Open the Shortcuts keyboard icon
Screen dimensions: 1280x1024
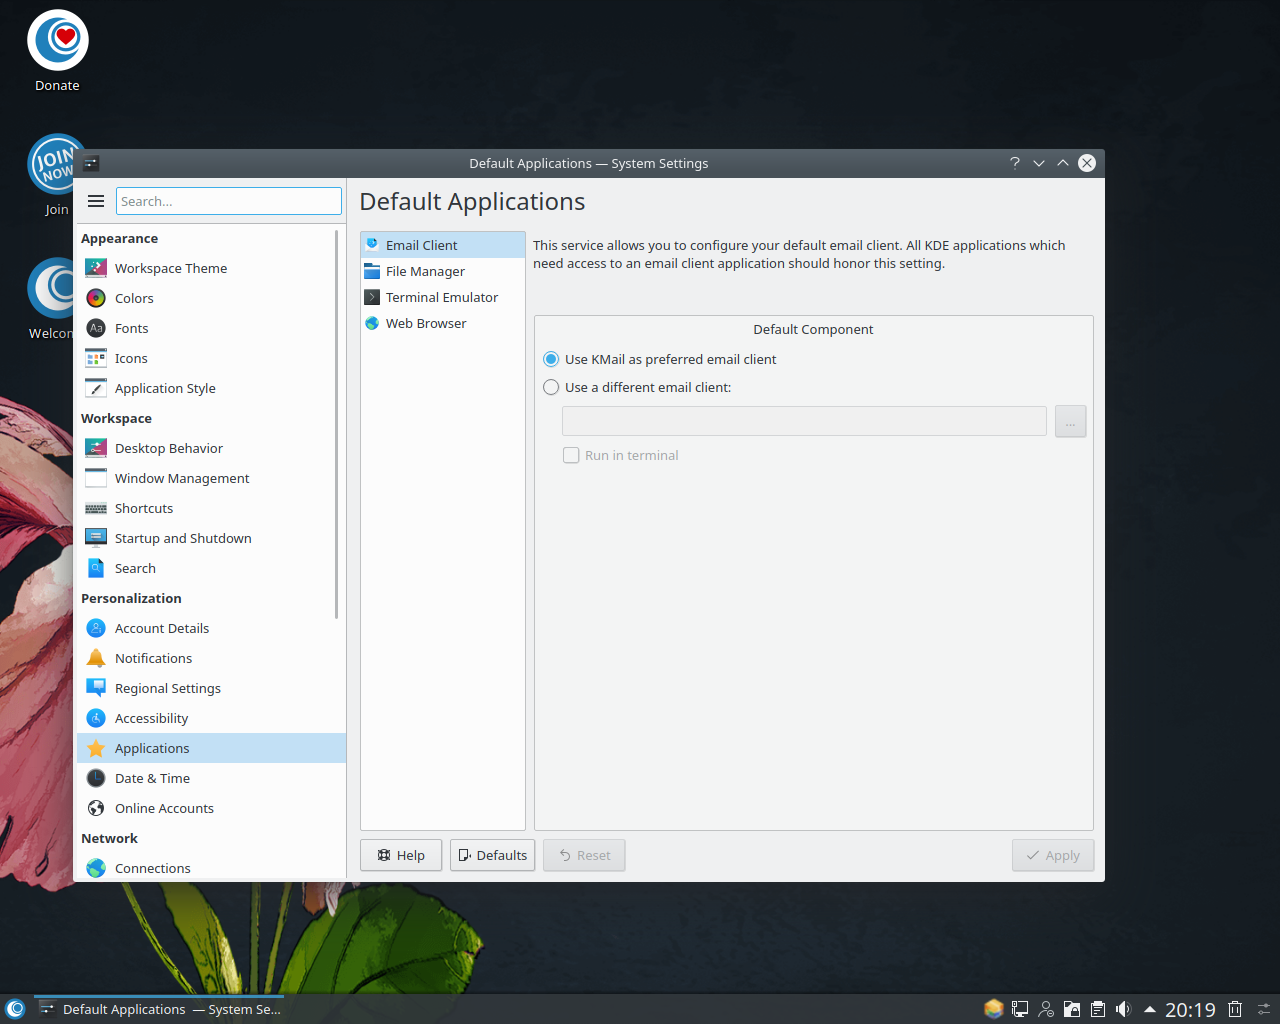pyautogui.click(x=96, y=508)
